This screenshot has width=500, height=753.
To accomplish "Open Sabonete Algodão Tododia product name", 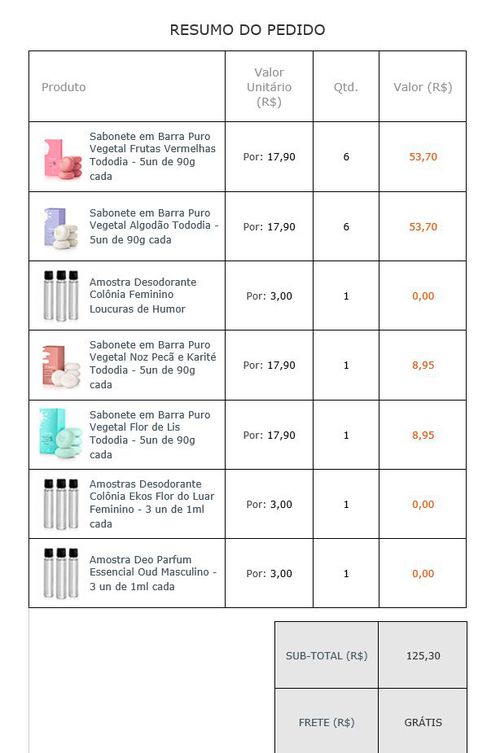I will 154,226.
